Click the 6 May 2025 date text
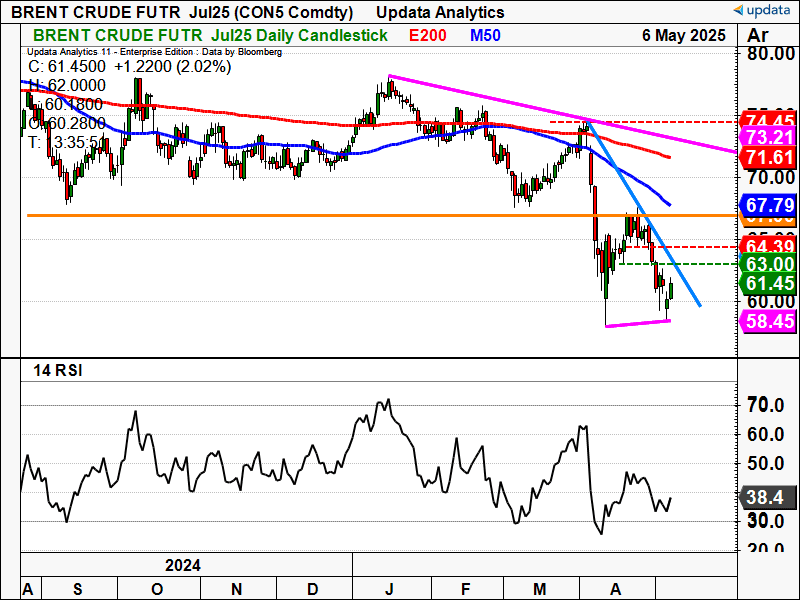This screenshot has width=800, height=600. coord(684,35)
